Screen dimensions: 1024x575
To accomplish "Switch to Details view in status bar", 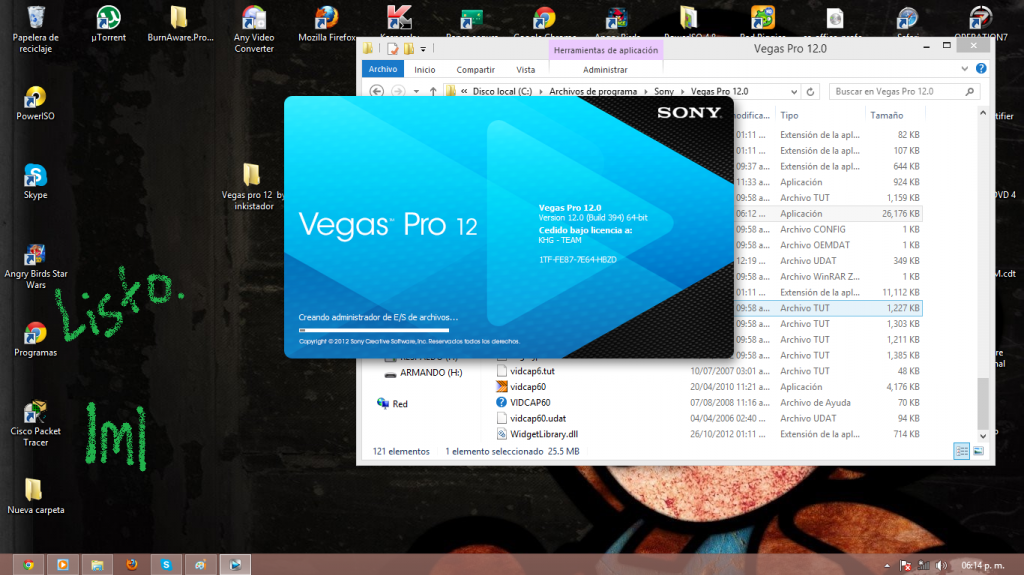I will [x=961, y=451].
